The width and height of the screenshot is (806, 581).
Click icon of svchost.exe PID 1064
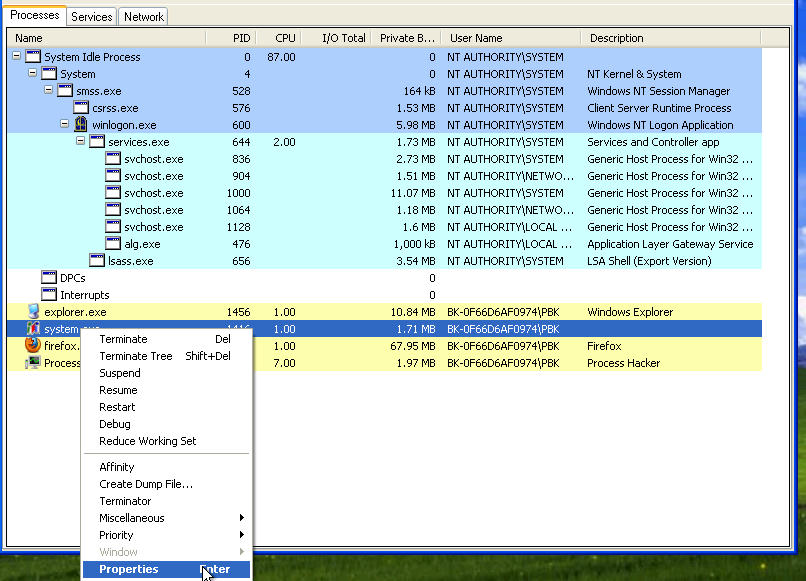click(113, 209)
